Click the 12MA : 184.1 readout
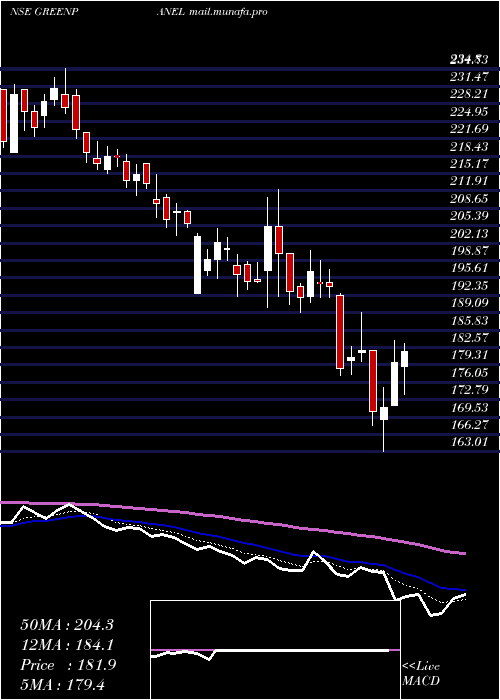 pyautogui.click(x=67, y=645)
